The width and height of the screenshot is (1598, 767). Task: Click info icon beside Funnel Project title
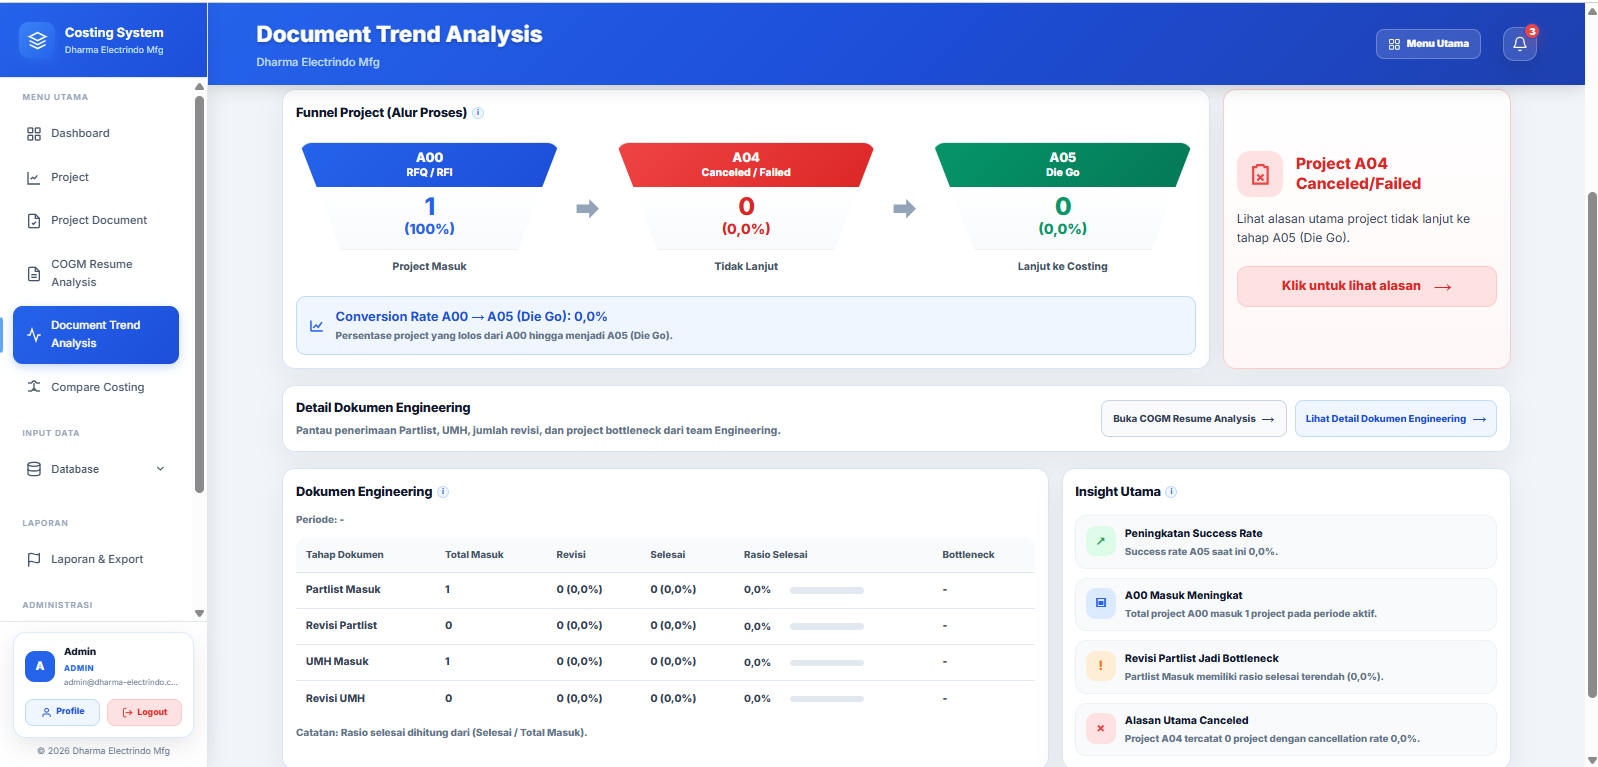tap(478, 113)
